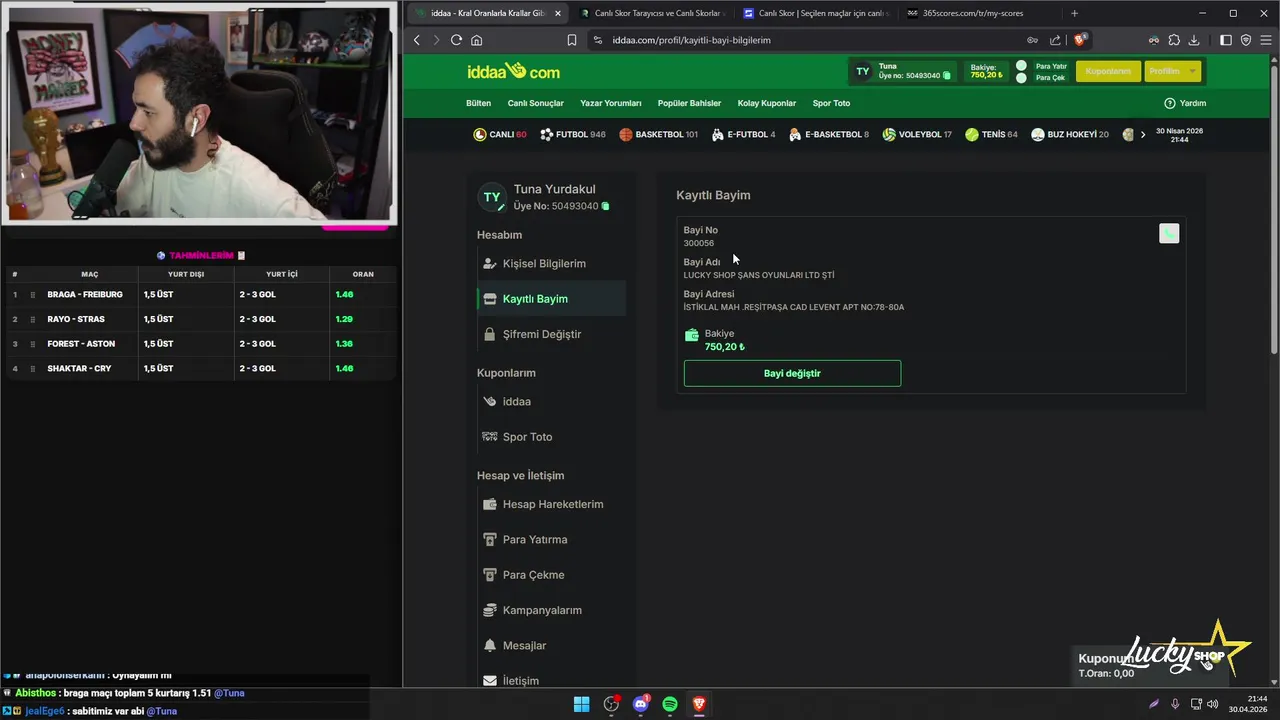
Task: Select the CANLI 60 sports filter
Action: [500, 134]
